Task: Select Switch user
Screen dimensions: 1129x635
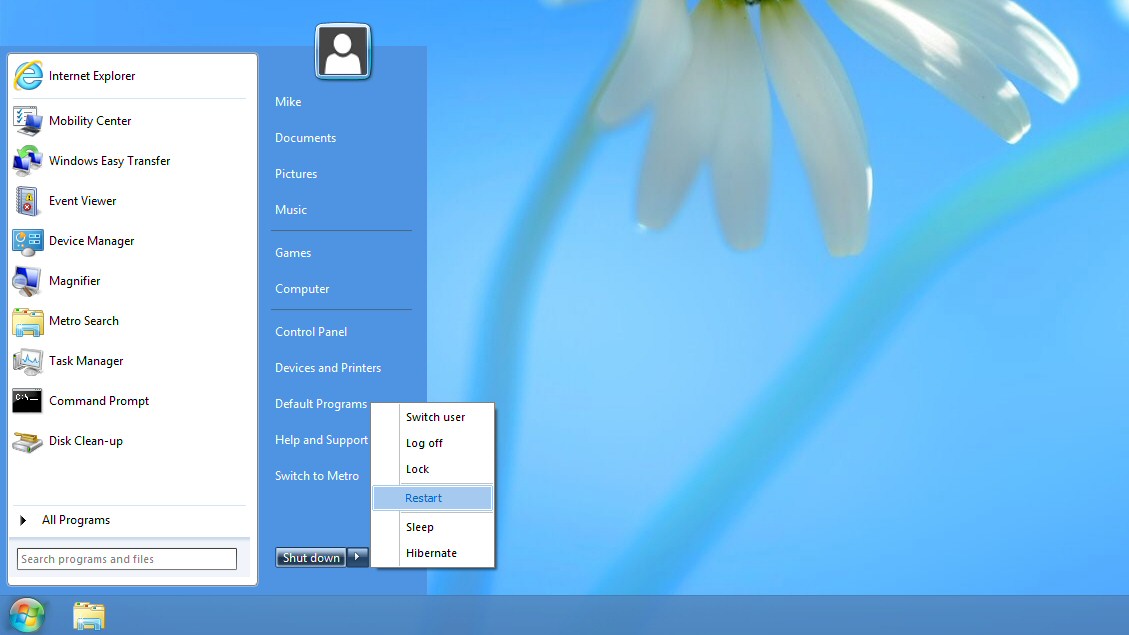Action: [435, 417]
